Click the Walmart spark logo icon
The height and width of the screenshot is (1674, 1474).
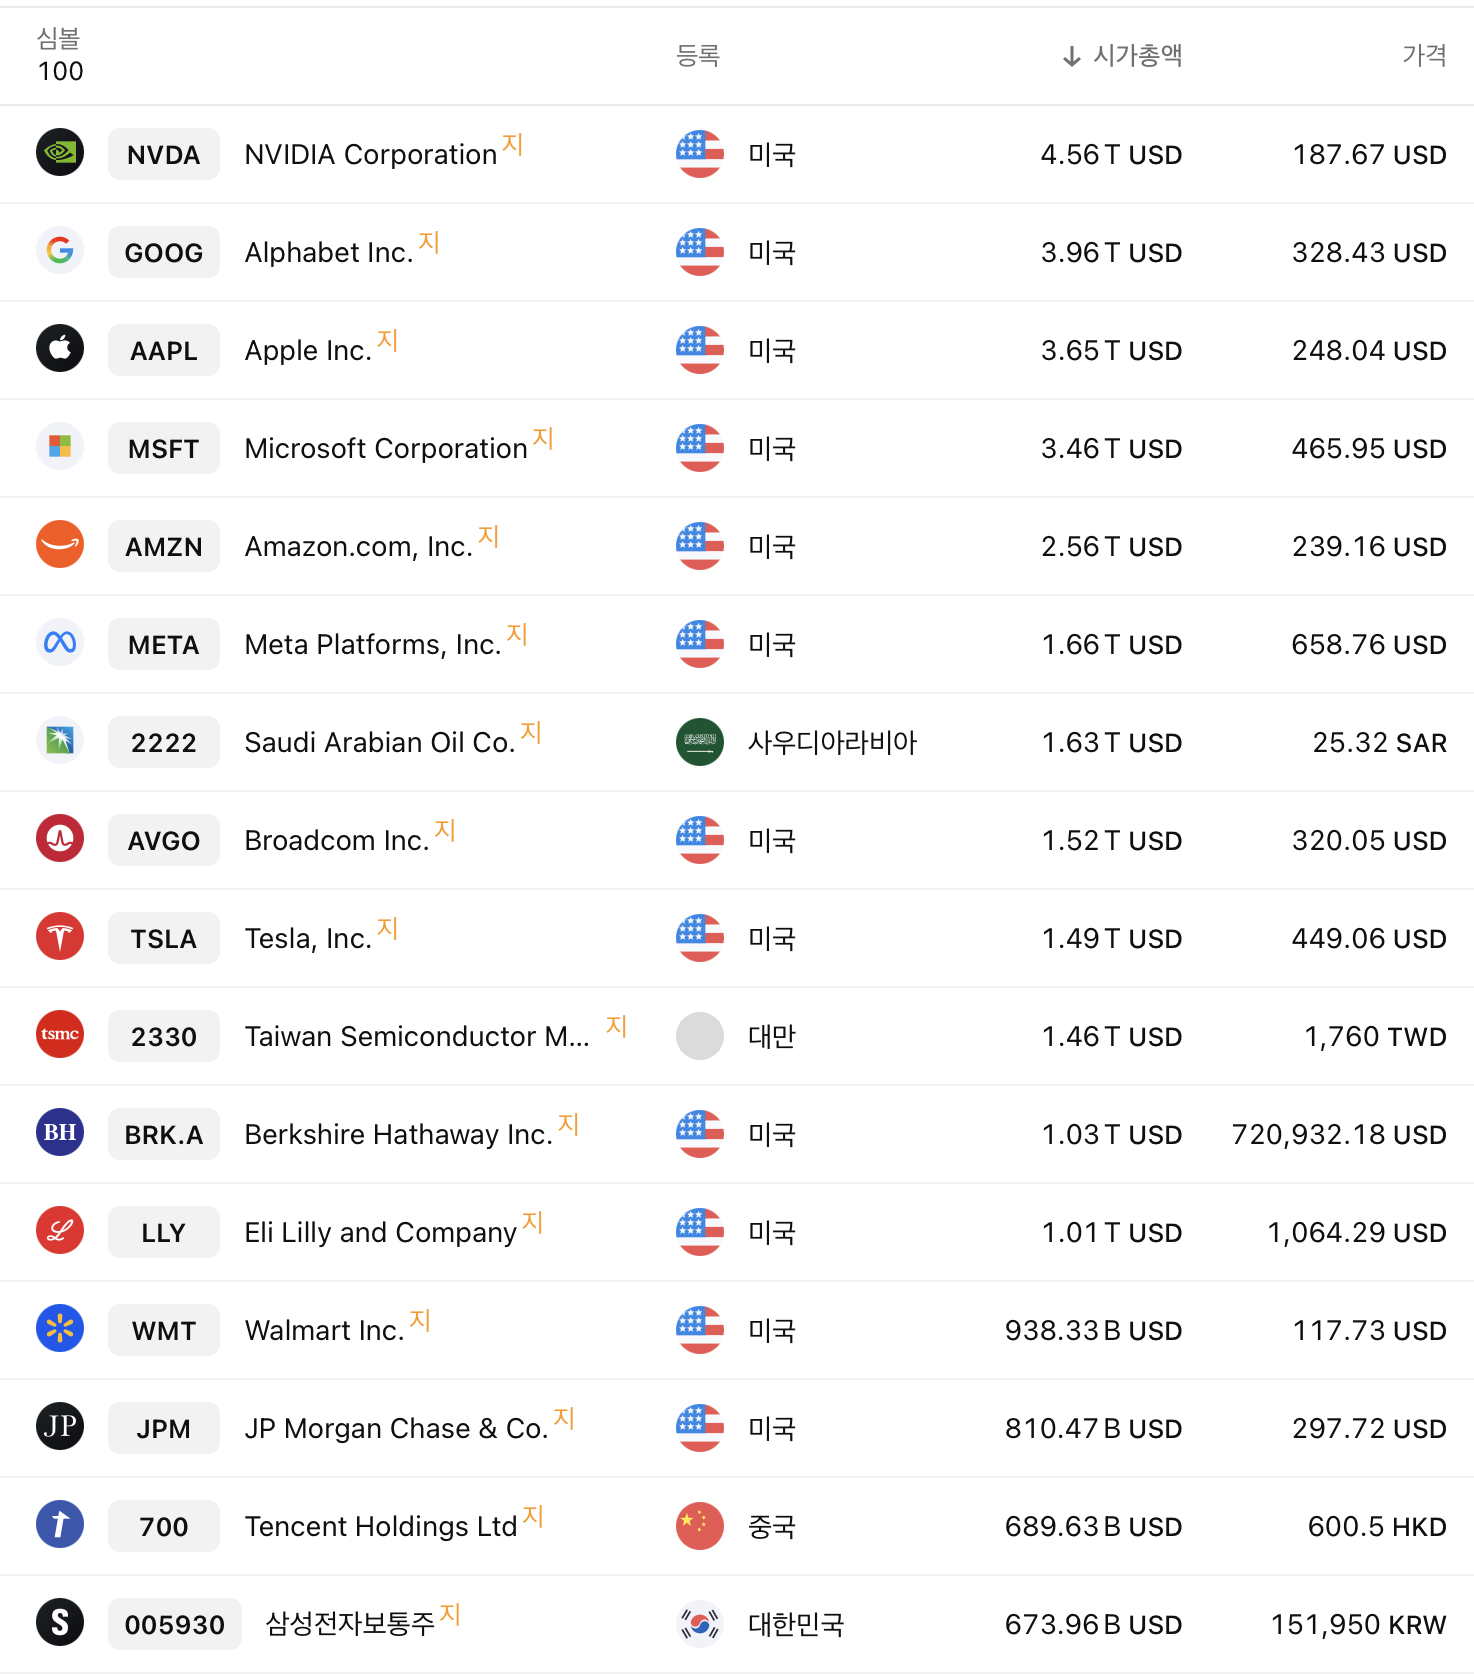(x=60, y=1329)
